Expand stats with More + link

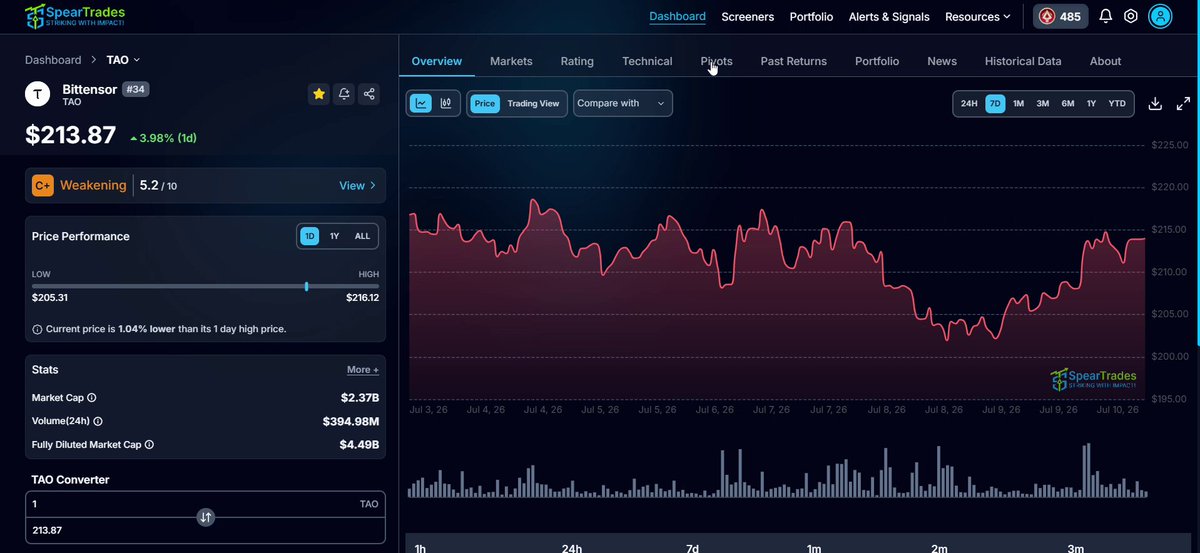(363, 370)
